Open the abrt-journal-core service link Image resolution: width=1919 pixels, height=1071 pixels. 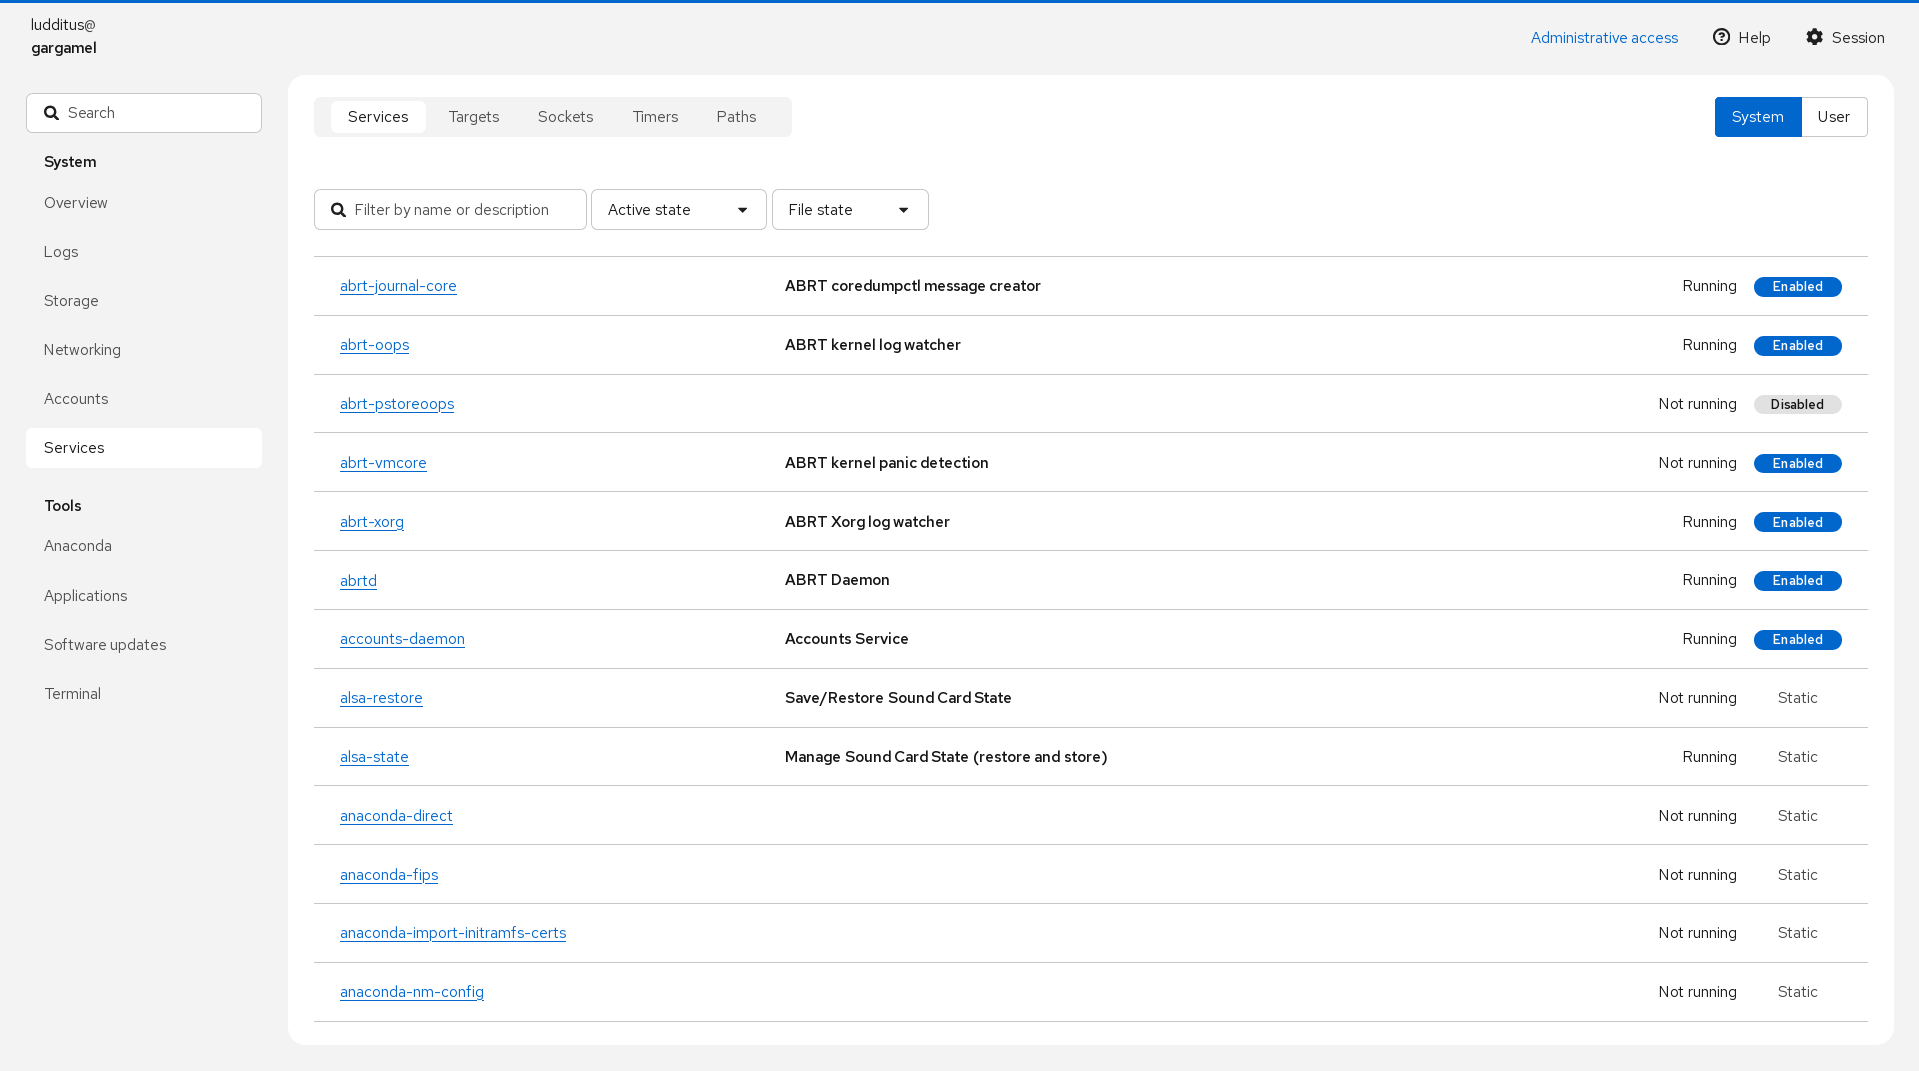click(398, 286)
